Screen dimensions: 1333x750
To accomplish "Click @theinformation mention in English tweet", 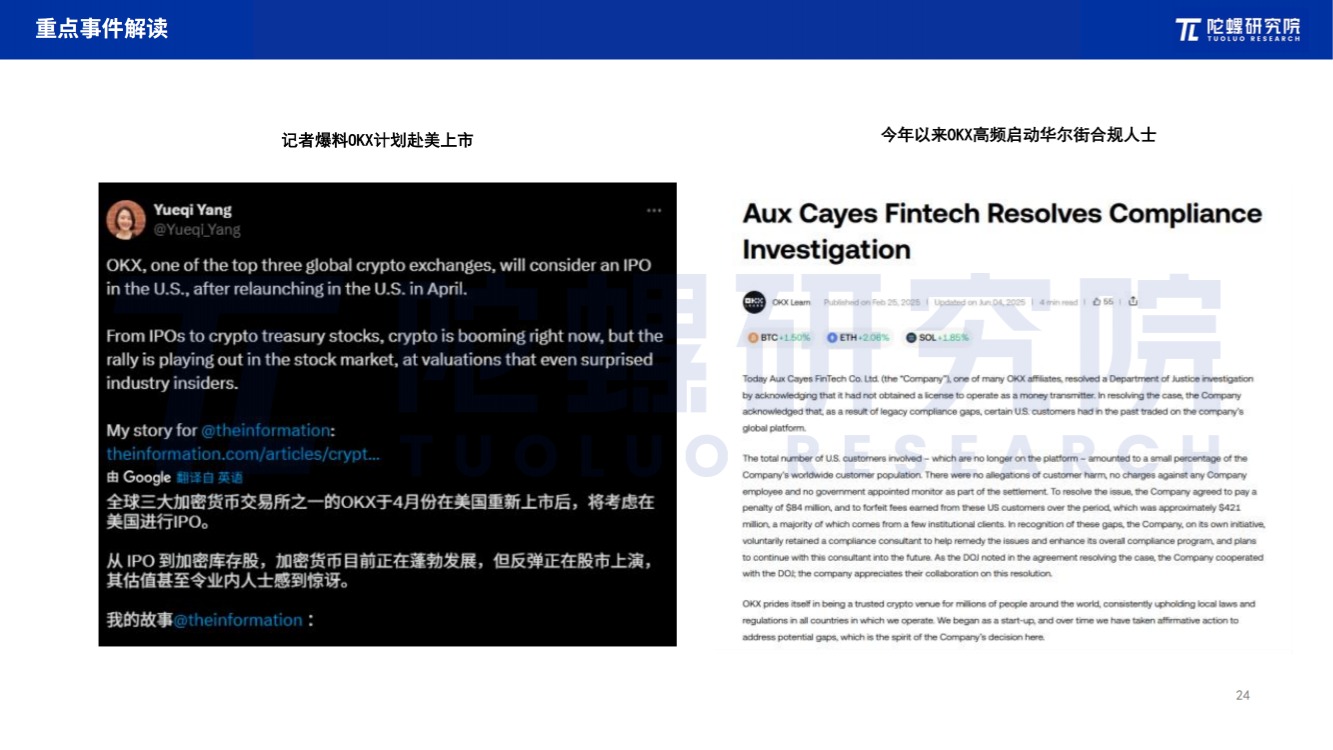I will click(x=265, y=430).
